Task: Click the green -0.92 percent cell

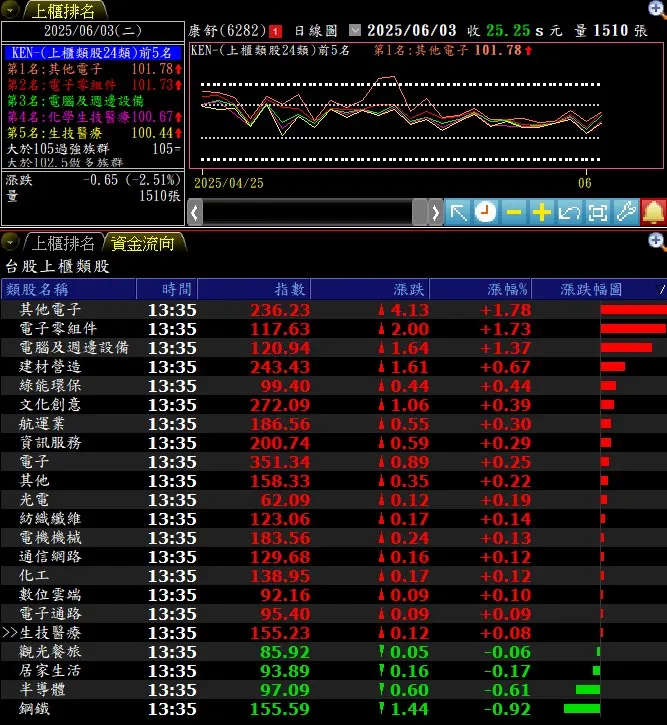Action: coord(507,708)
